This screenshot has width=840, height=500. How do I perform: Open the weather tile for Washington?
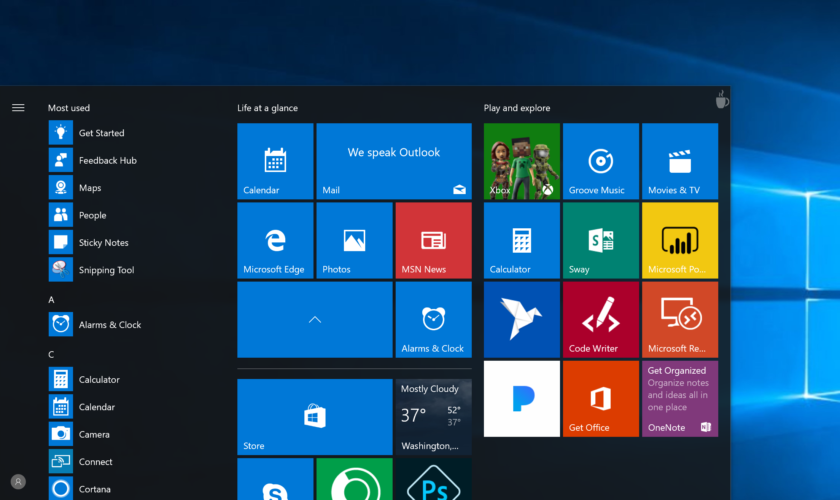[432, 417]
